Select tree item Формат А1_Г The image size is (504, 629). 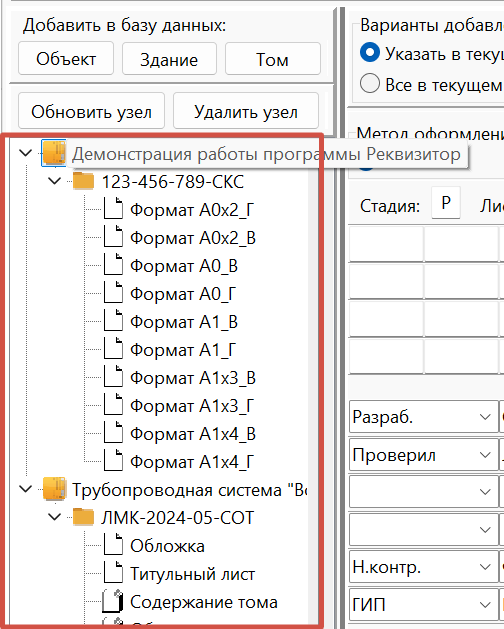(183, 350)
